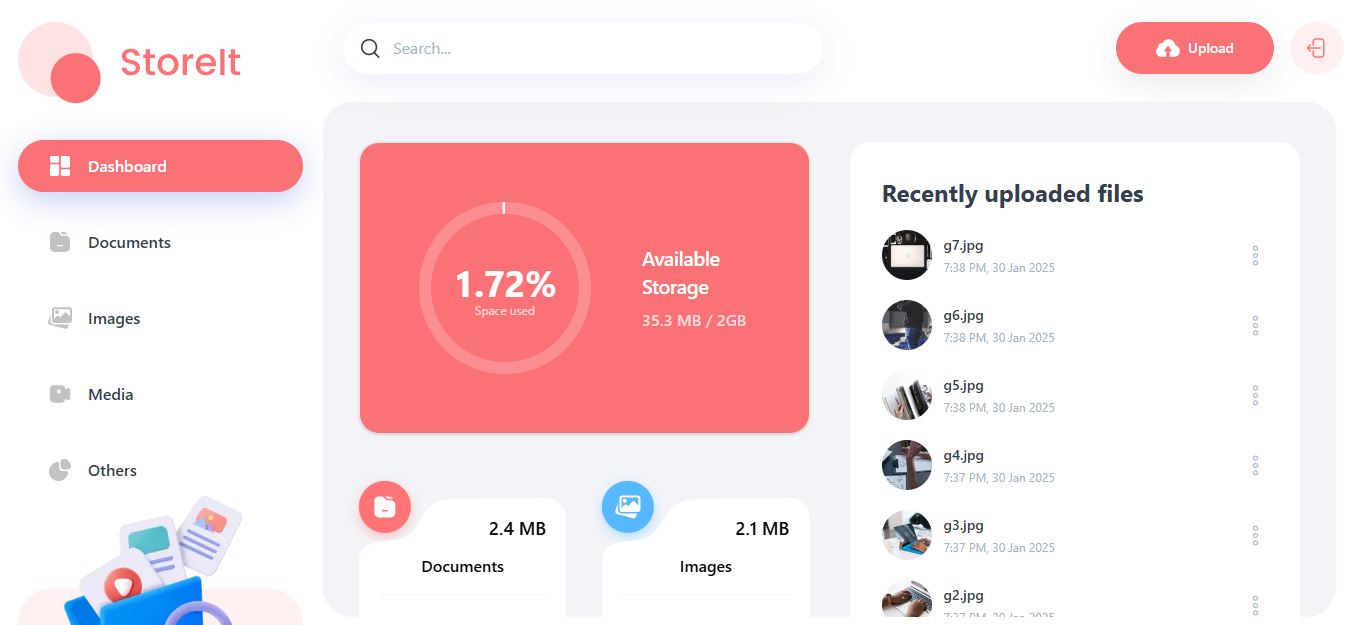Click the cloud upload icon
Viewport: 1355px width, 625px height.
tap(1167, 48)
